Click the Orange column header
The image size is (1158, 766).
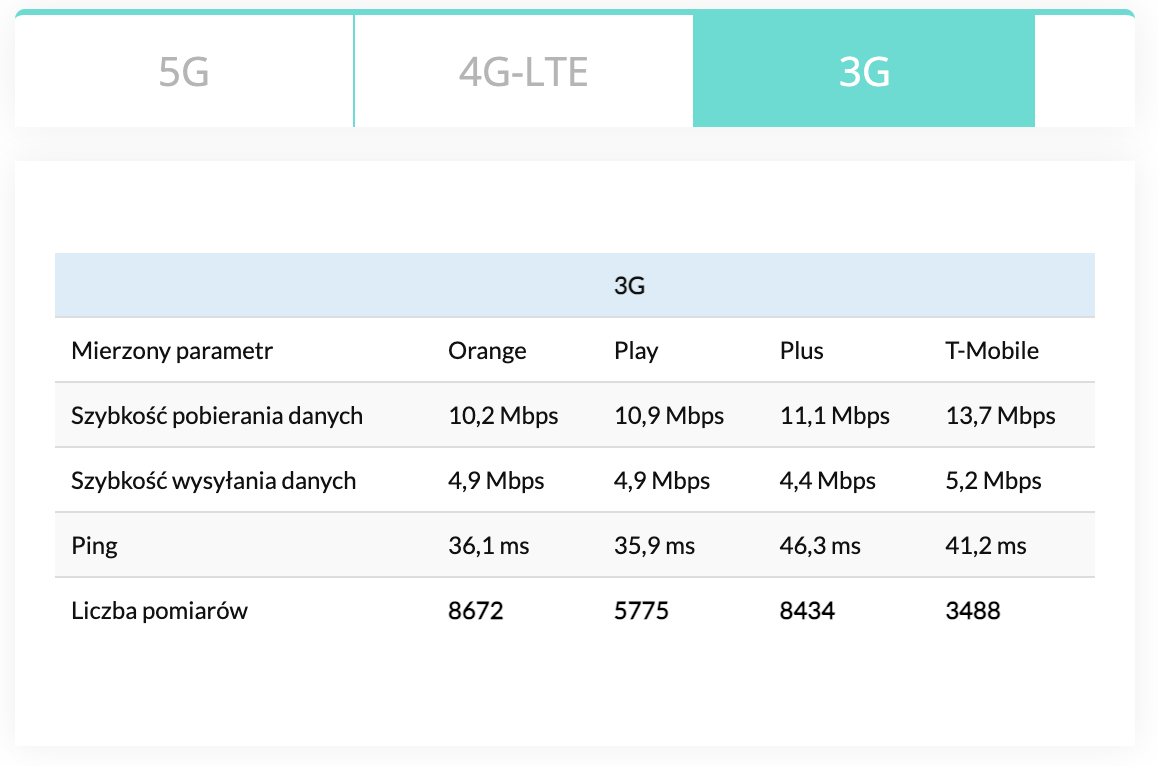[x=487, y=351]
